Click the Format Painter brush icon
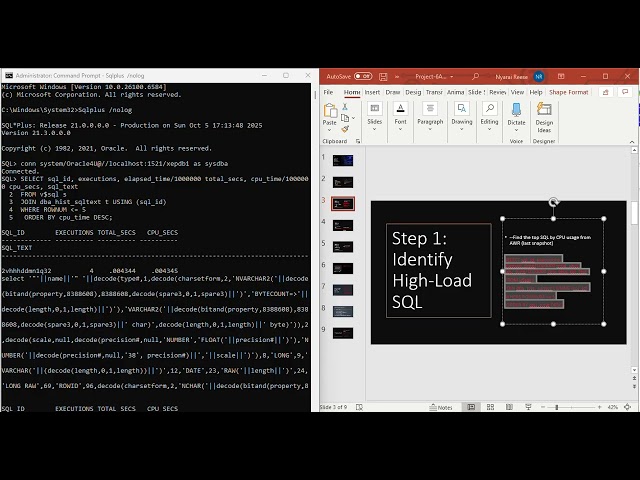640x480 pixels. point(345,129)
